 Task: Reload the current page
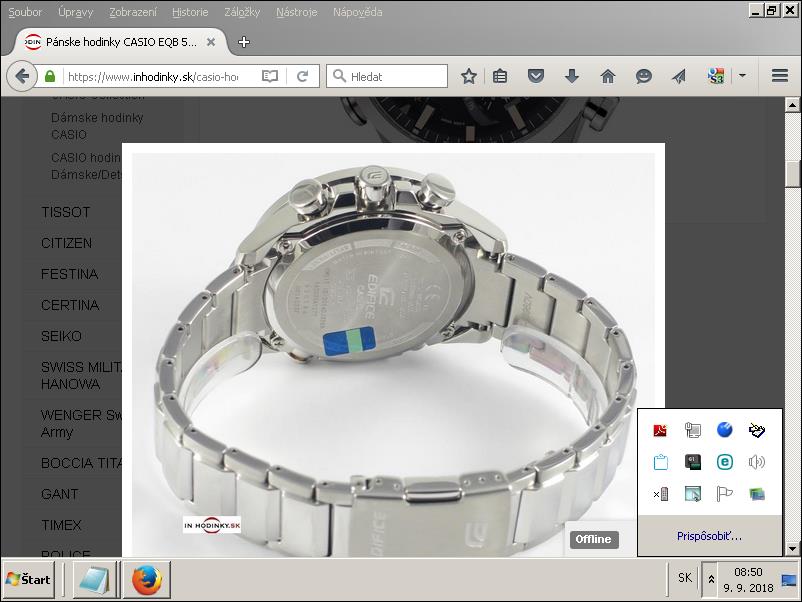(x=302, y=77)
